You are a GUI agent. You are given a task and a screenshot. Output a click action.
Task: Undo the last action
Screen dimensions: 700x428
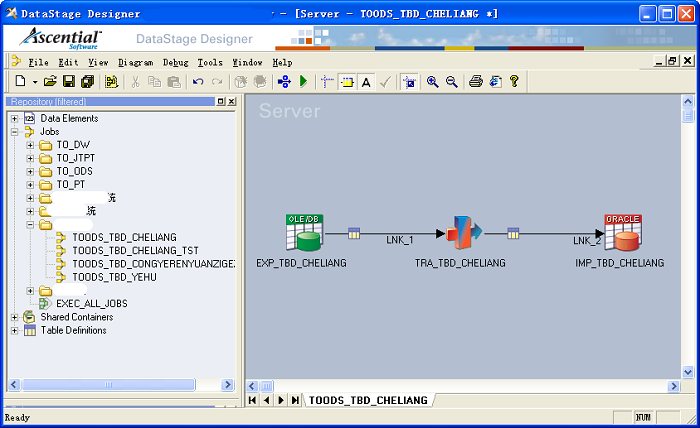tap(198, 81)
